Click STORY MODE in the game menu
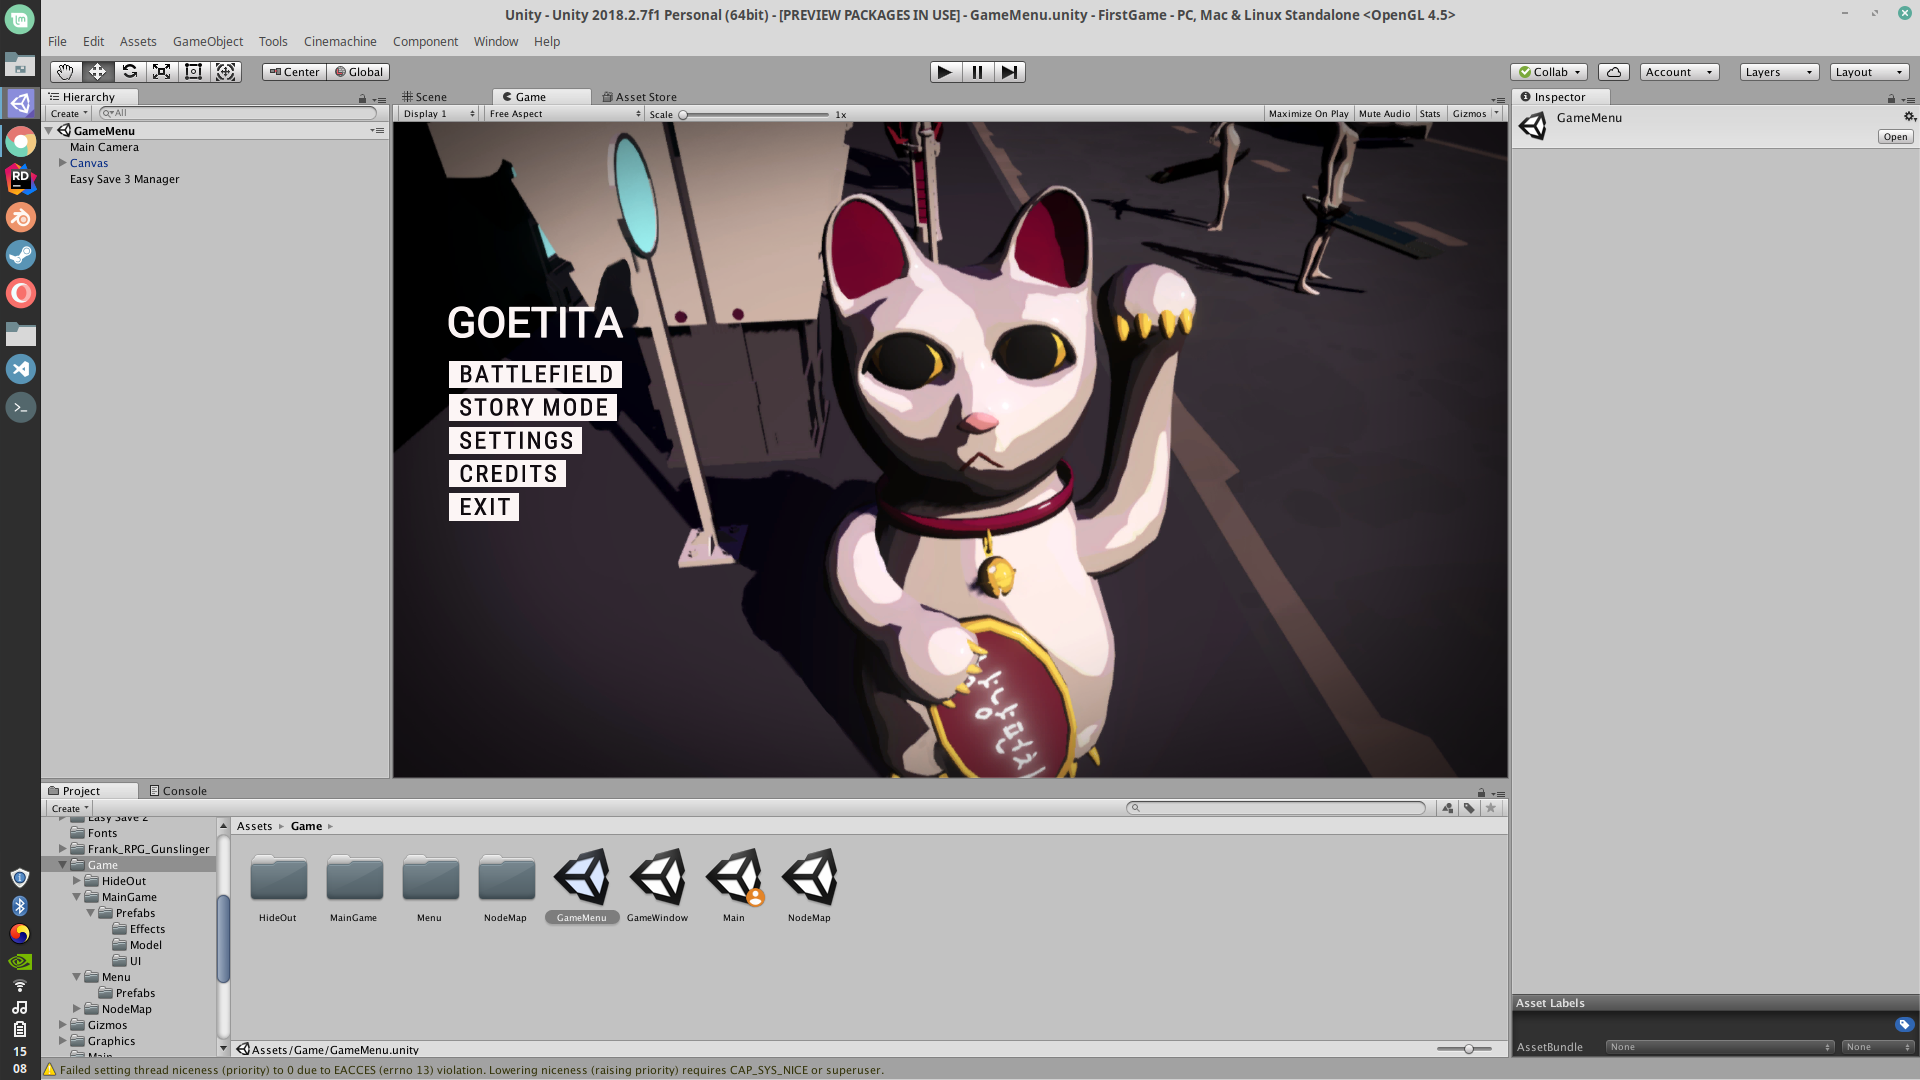1920x1080 pixels. point(533,407)
